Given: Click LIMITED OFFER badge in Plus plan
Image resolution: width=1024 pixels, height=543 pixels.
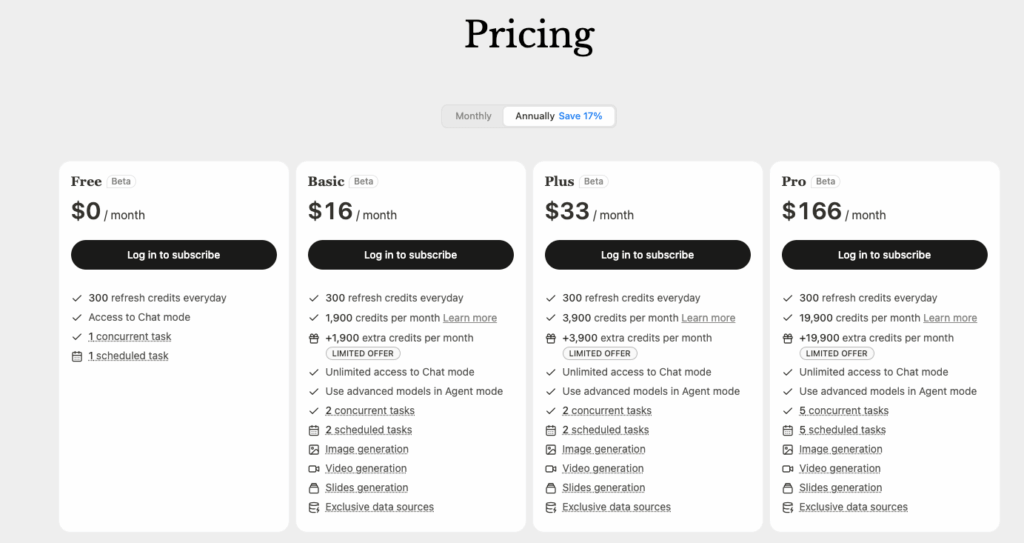Looking at the screenshot, I should [600, 354].
